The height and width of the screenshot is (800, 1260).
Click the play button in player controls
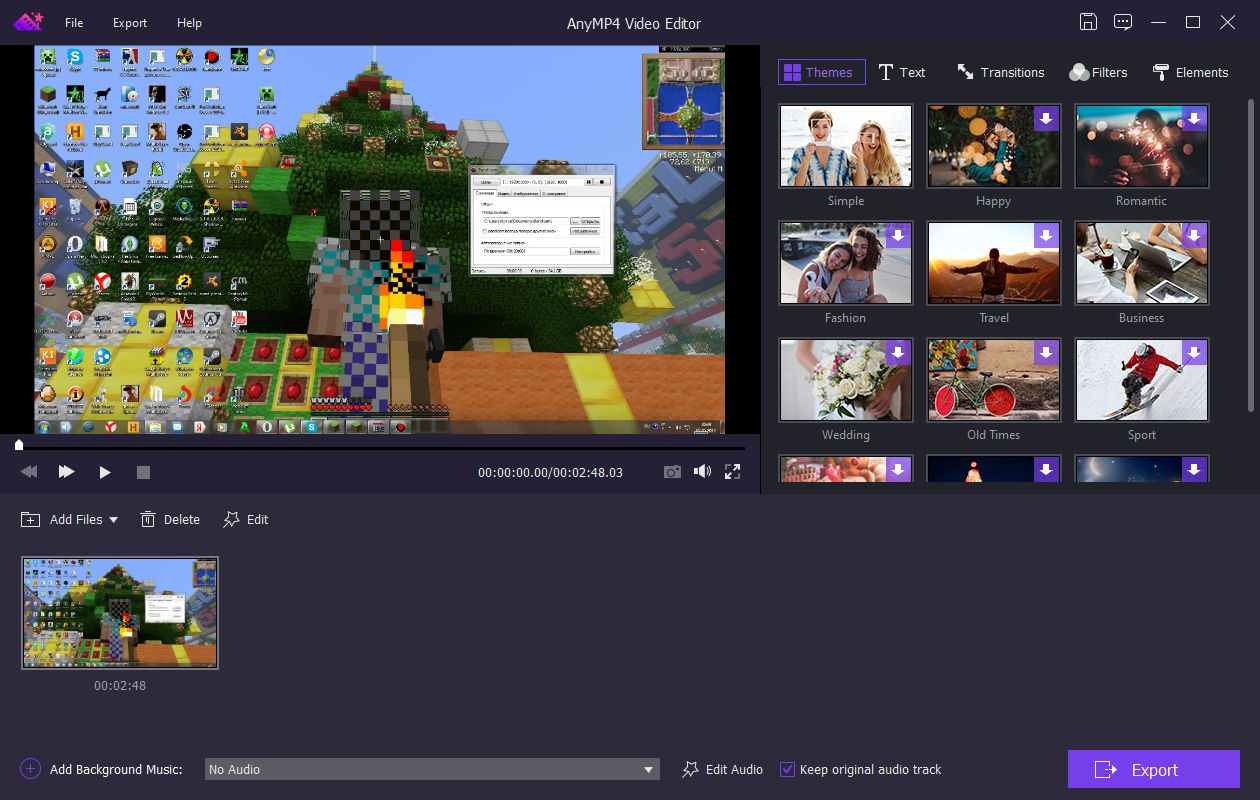coord(105,472)
